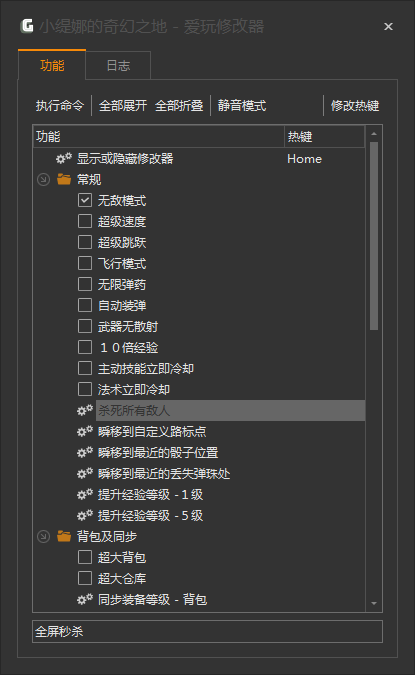
Task: Click gear icon for 提升经验等级 - 1 级
Action: 85,494
